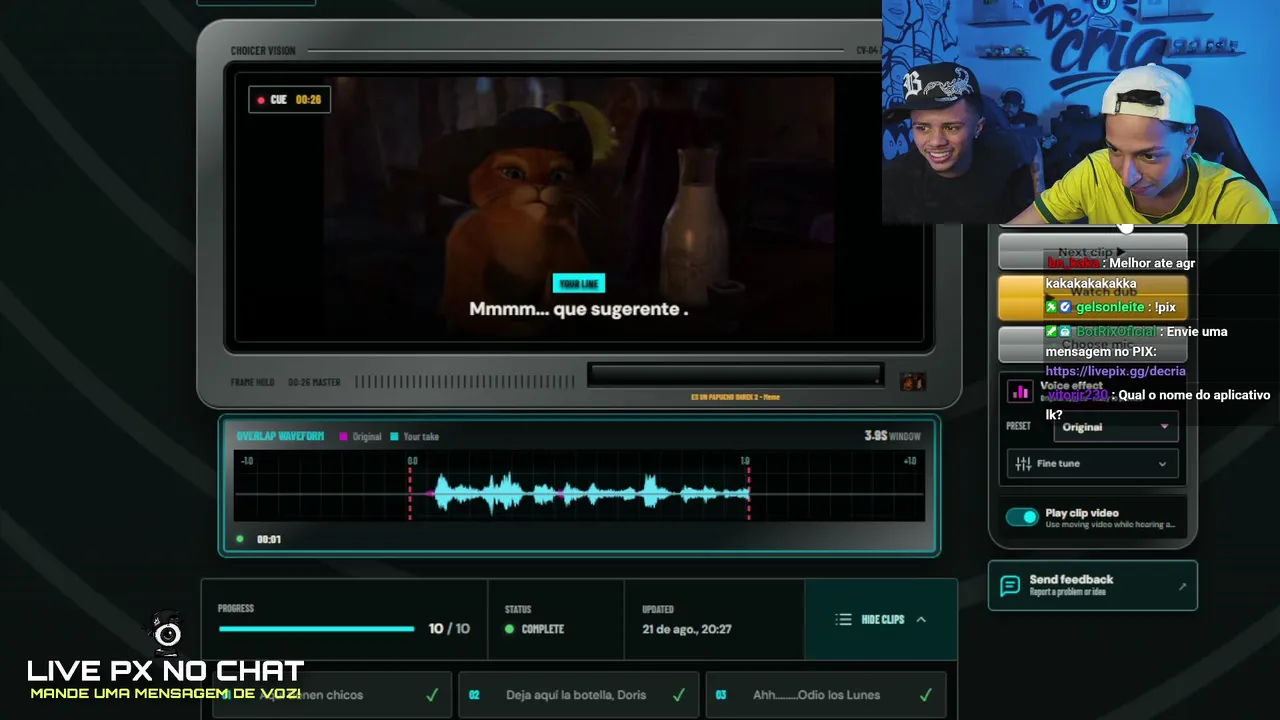Click the 'FRAME HOLD' label
Screen dimensions: 1280x720
pyautogui.click(x=252, y=382)
